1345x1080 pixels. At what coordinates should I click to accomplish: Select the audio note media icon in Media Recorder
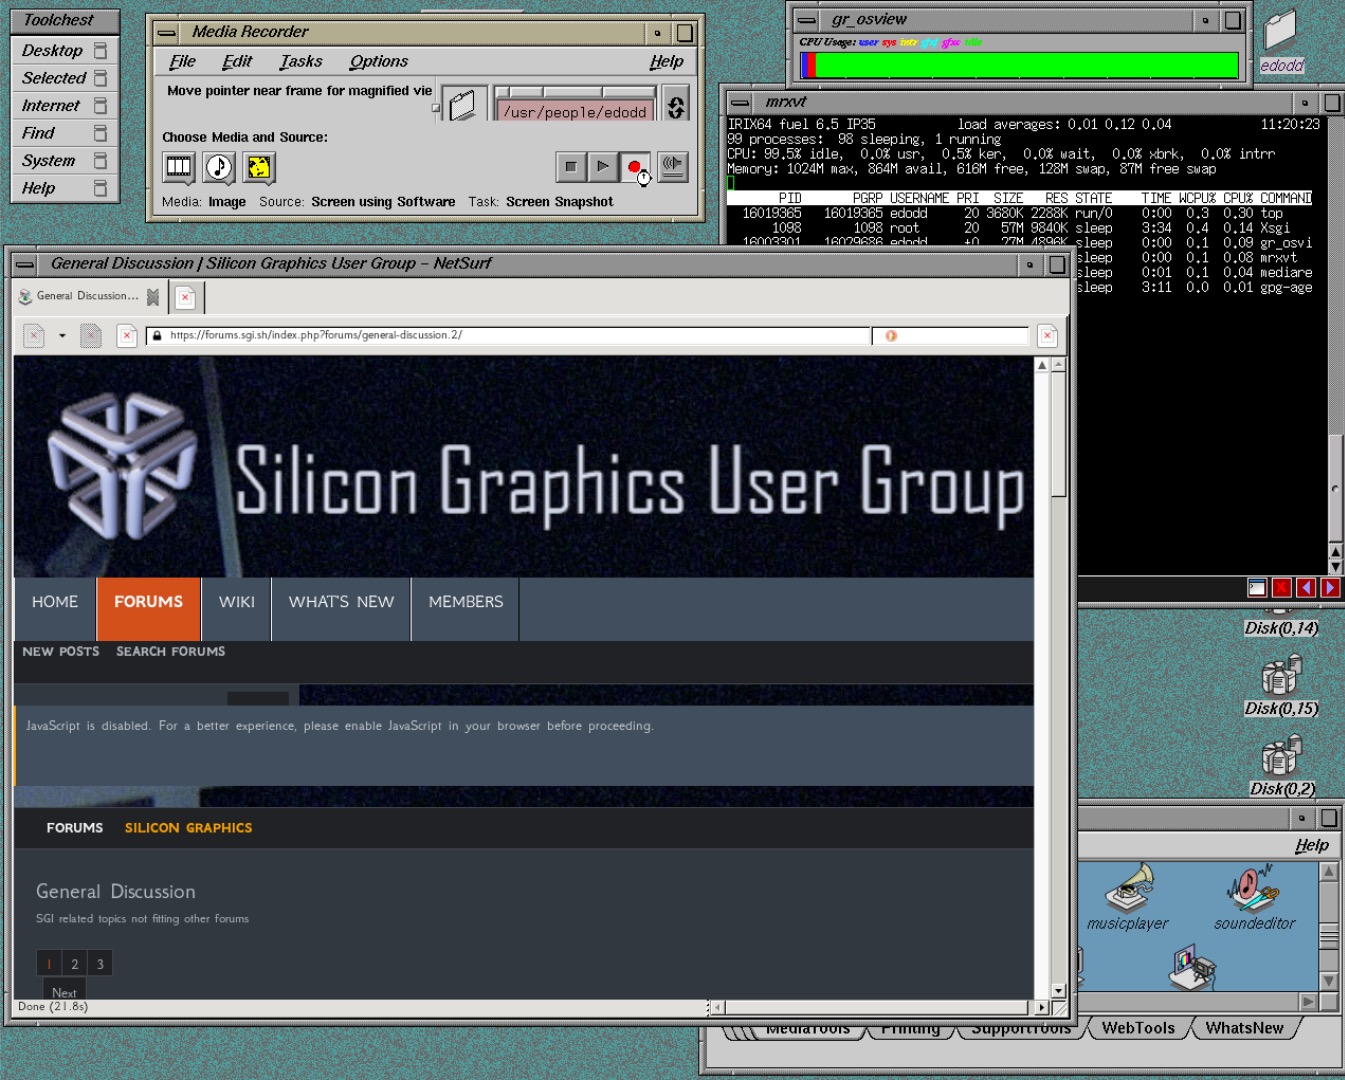pyautogui.click(x=219, y=167)
